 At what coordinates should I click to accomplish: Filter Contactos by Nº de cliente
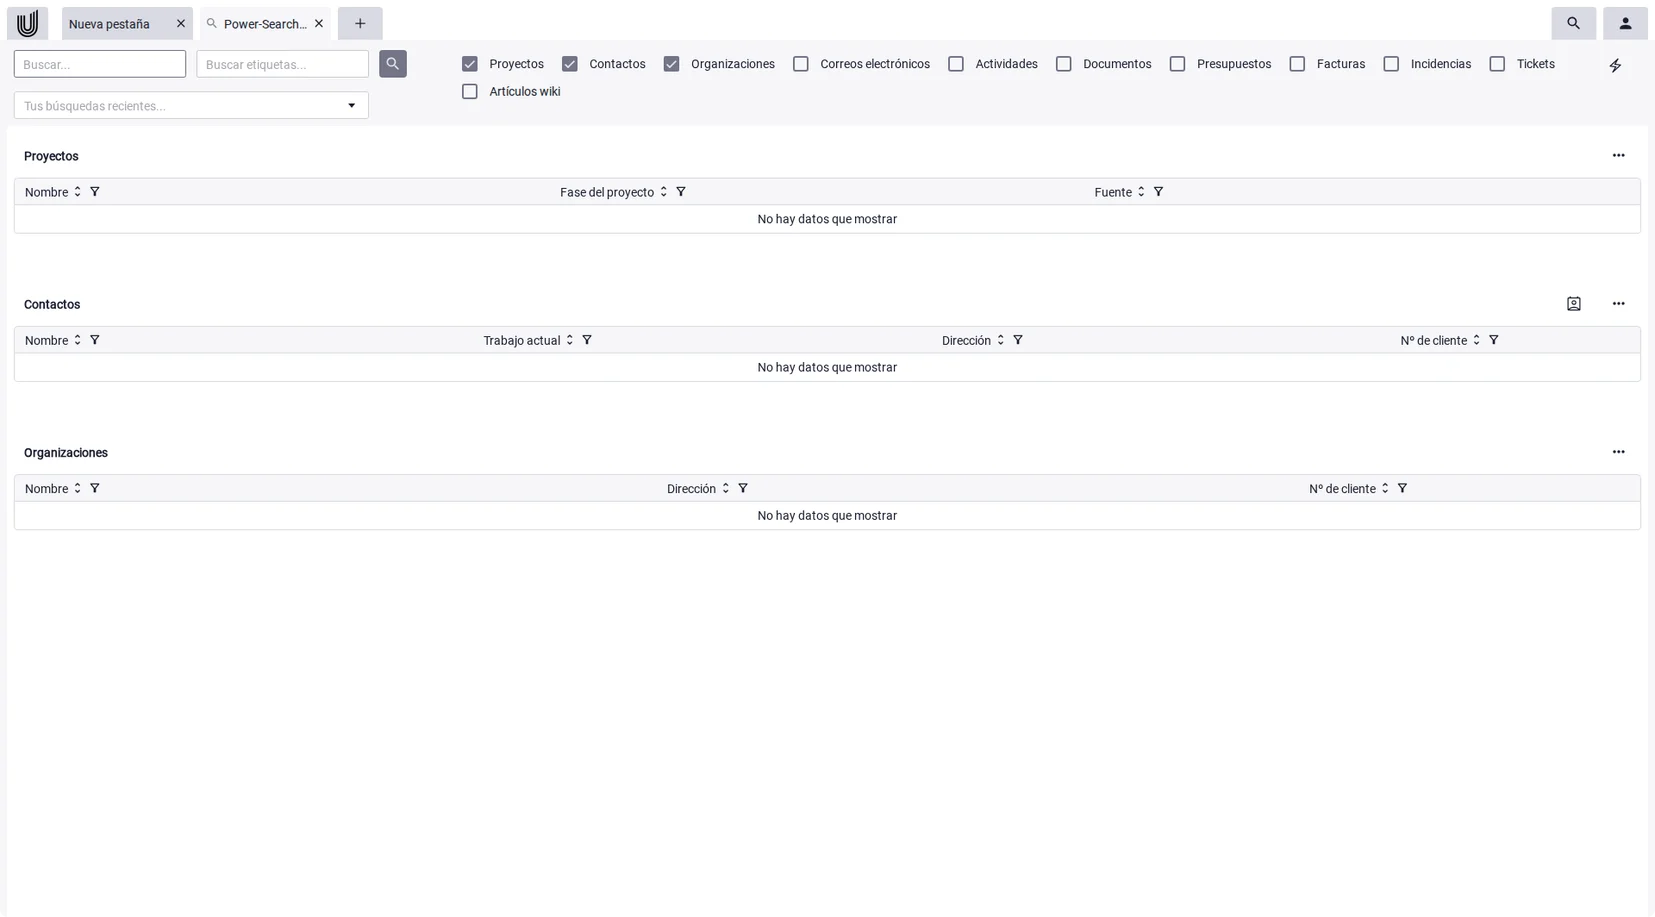coord(1494,340)
